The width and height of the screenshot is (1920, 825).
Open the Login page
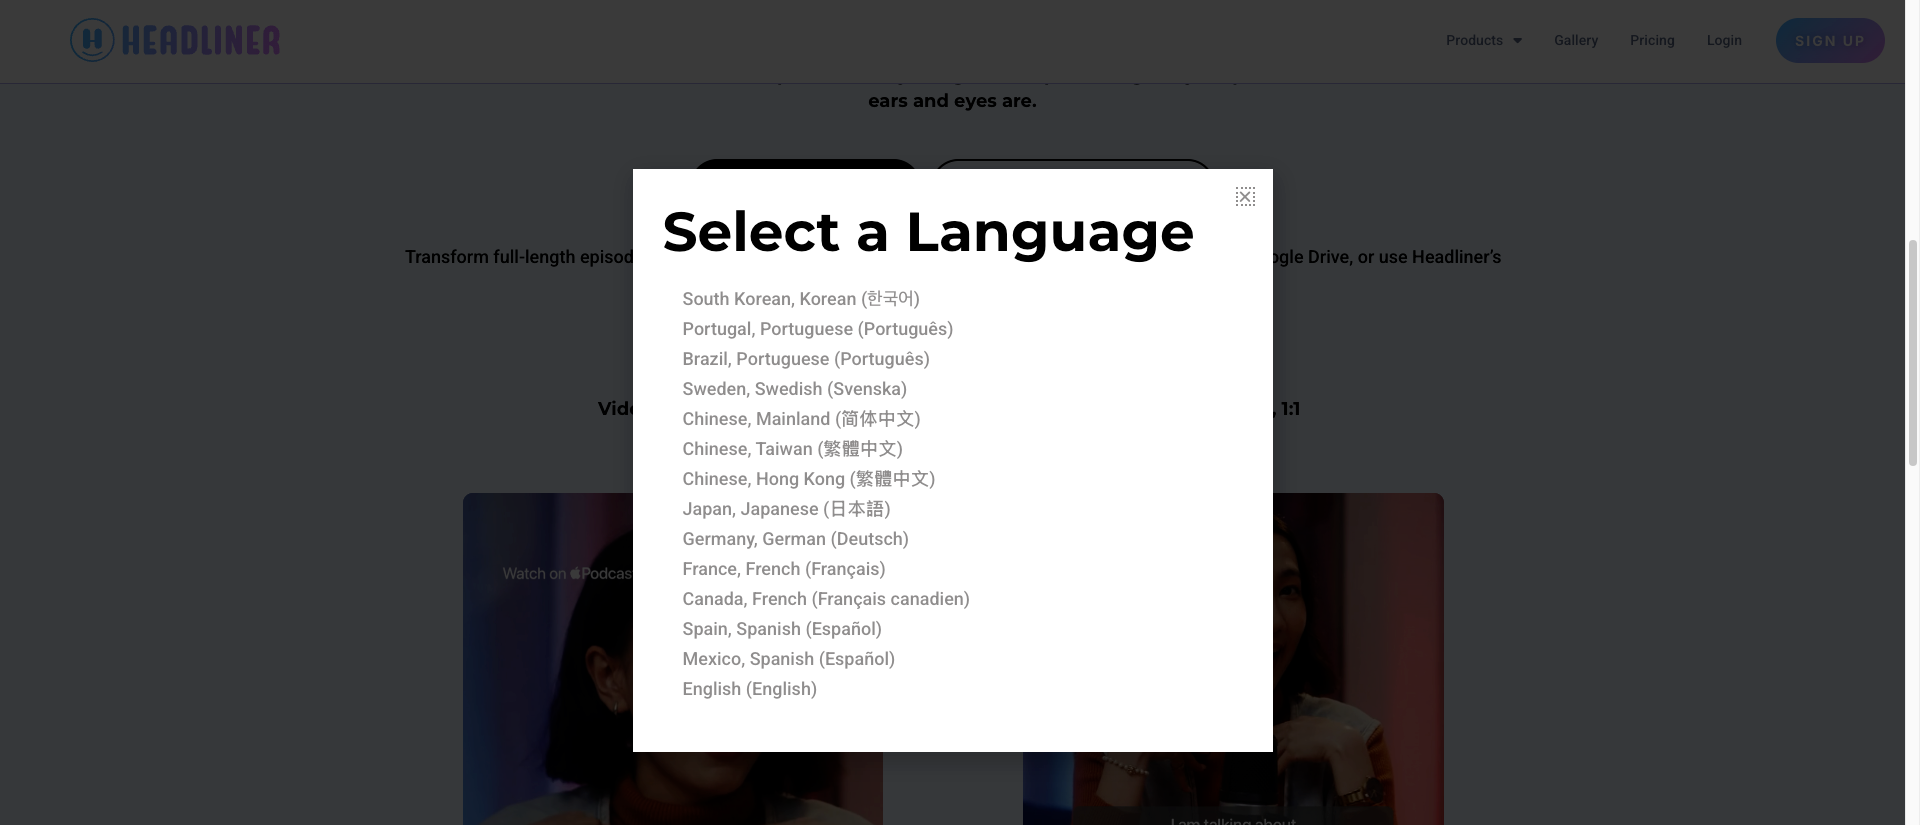tap(1724, 40)
